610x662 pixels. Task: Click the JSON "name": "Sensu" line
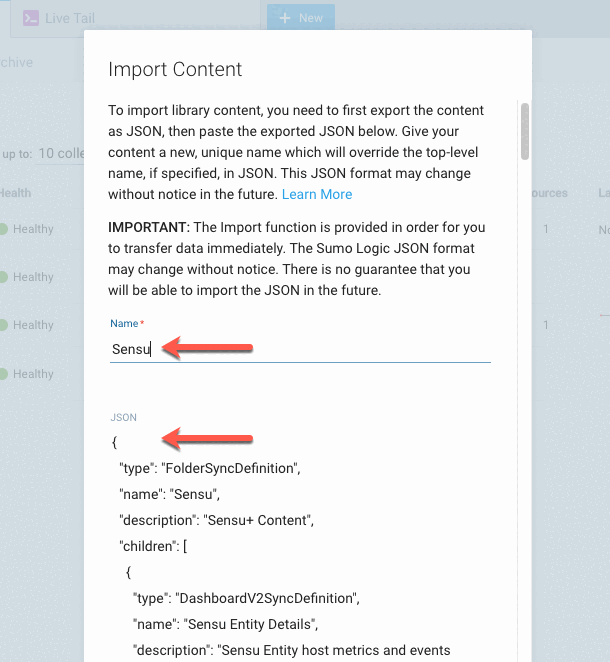(x=169, y=494)
